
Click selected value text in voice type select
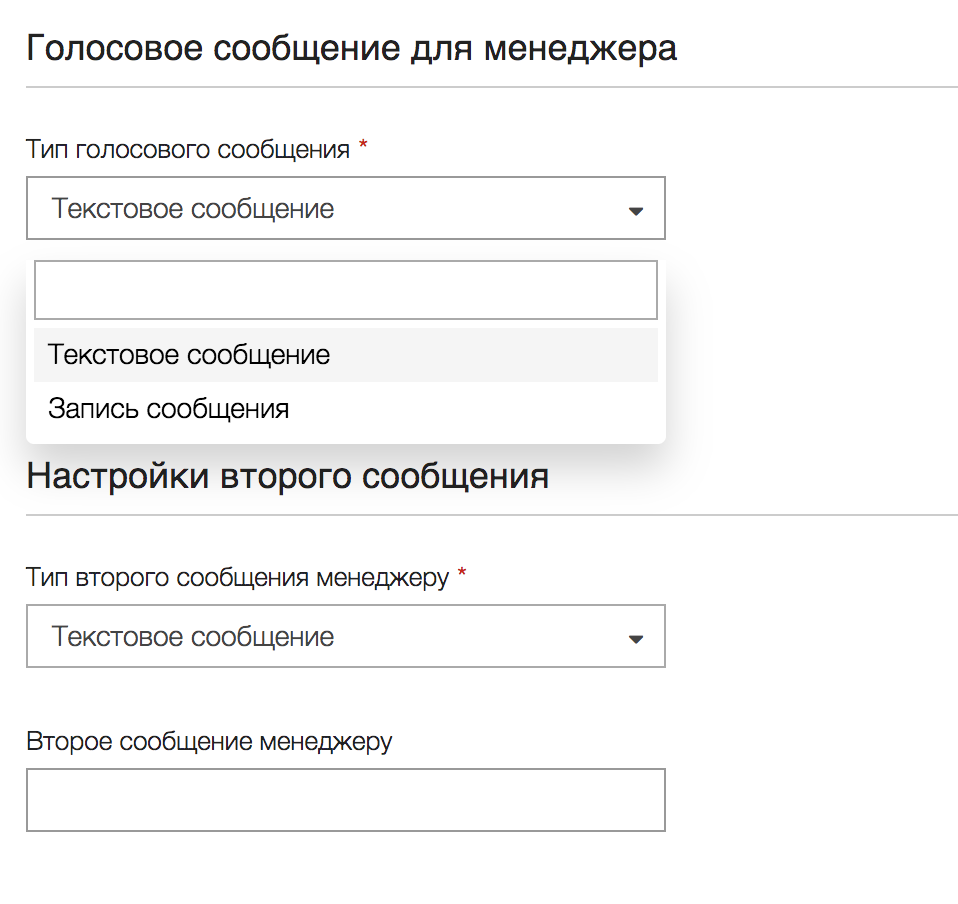pyautogui.click(x=193, y=209)
